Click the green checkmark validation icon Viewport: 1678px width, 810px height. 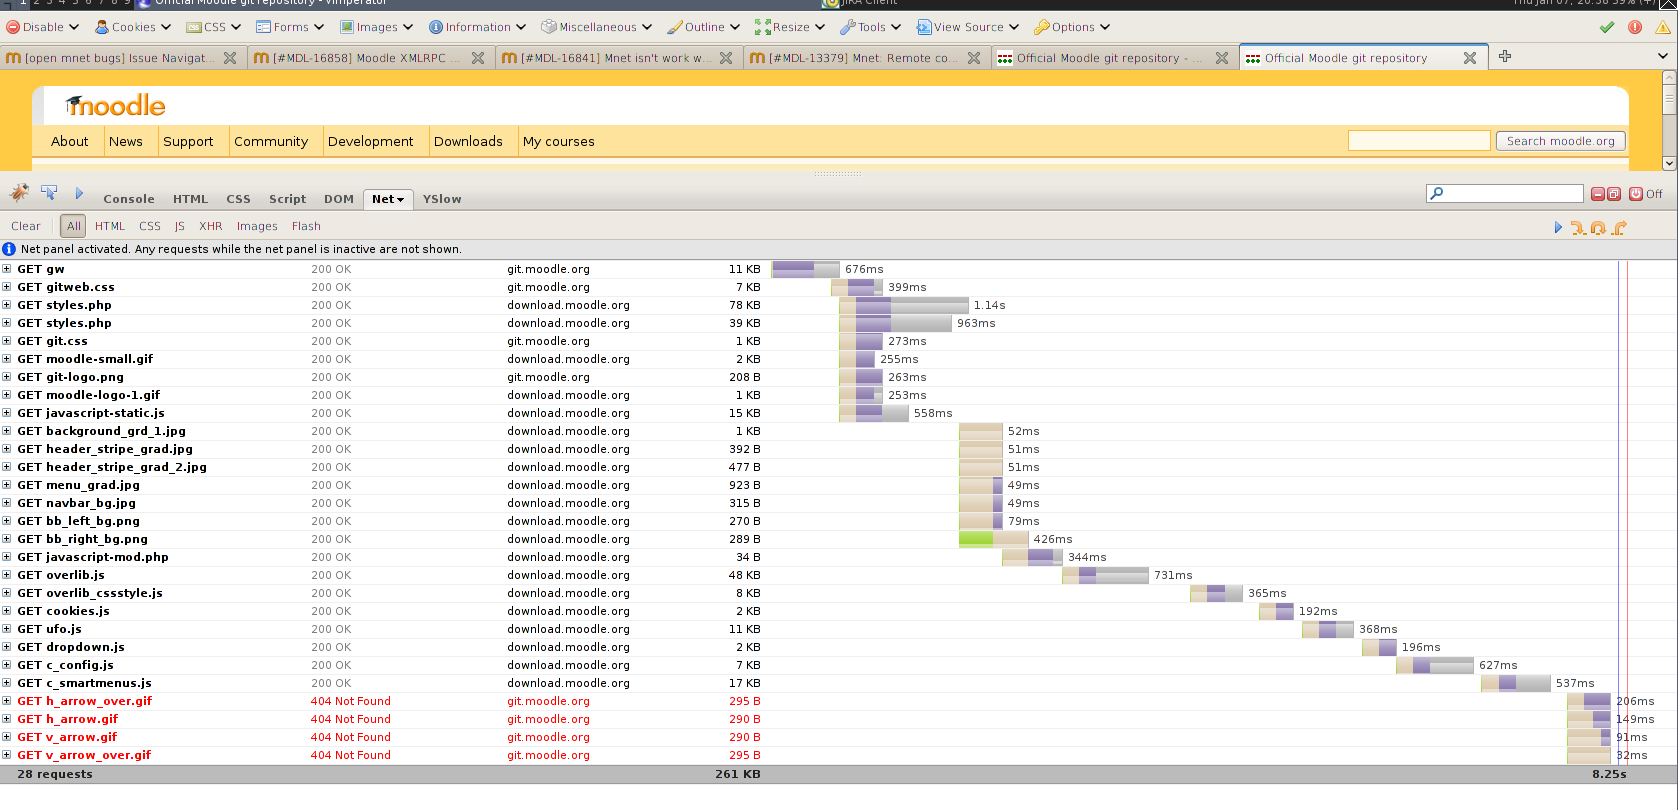click(x=1607, y=27)
